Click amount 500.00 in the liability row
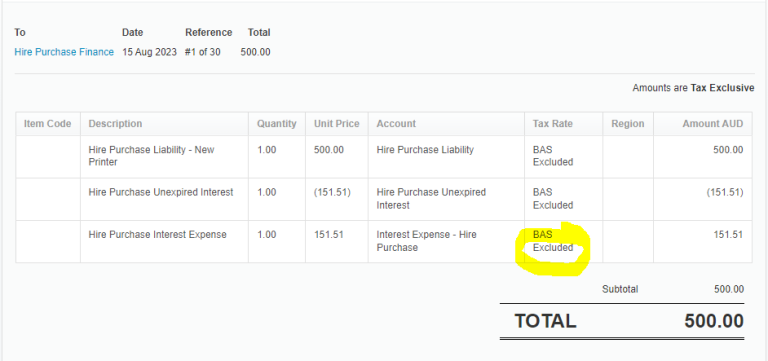 point(728,150)
